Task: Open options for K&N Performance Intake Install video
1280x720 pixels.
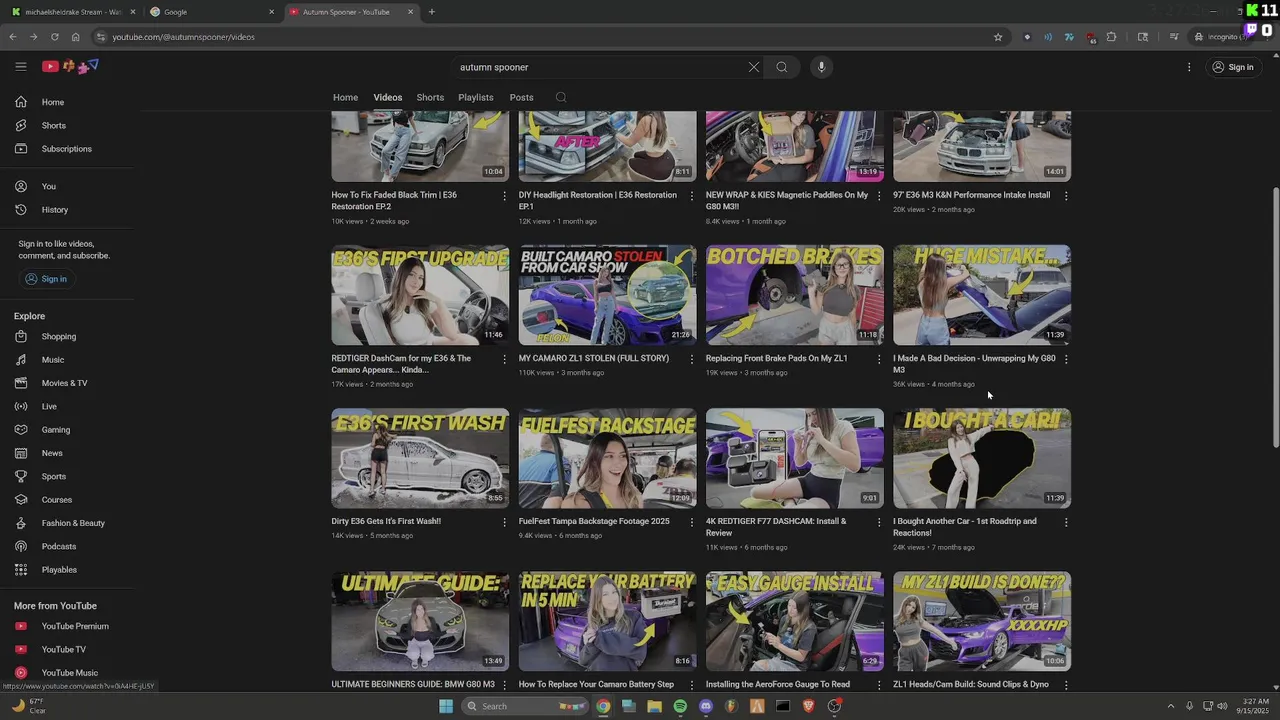Action: (1066, 196)
